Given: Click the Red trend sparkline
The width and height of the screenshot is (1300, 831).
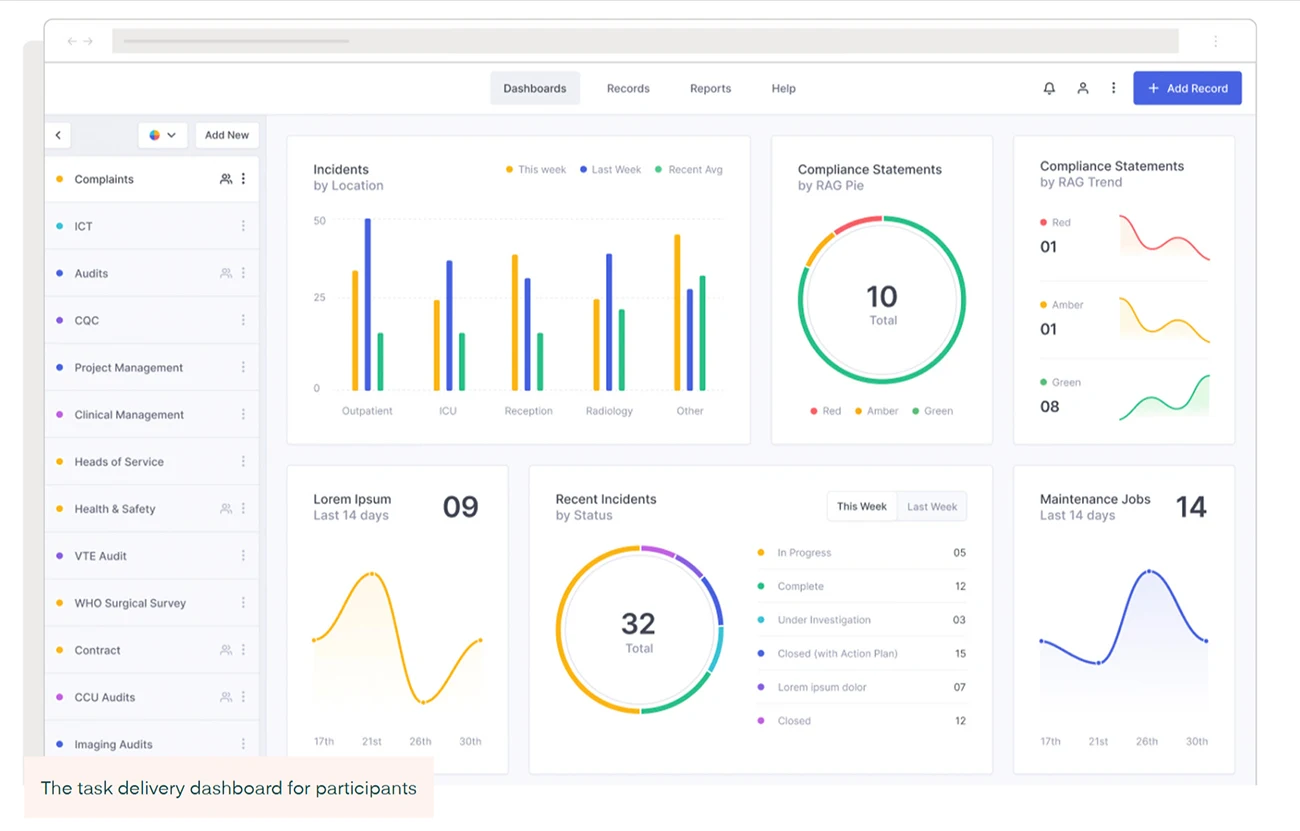Looking at the screenshot, I should 1164,238.
